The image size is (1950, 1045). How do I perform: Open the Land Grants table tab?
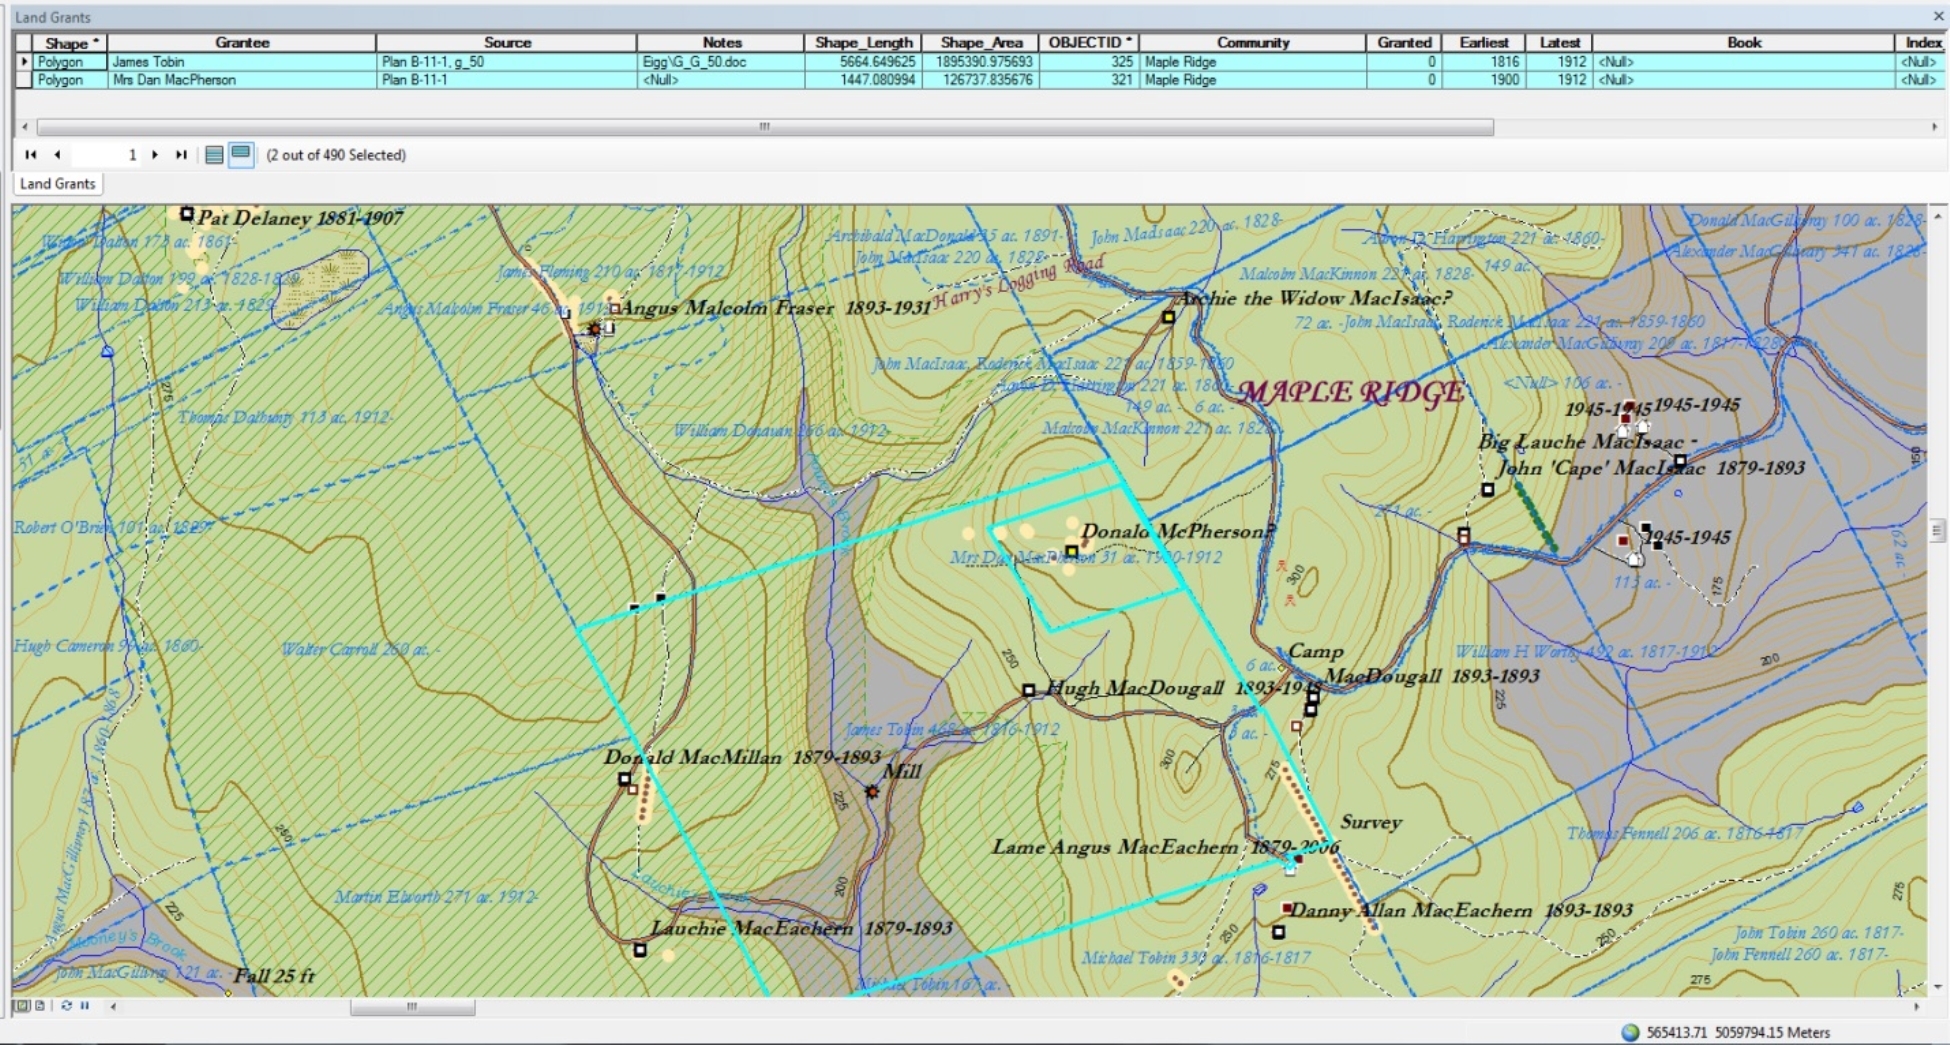[x=57, y=184]
